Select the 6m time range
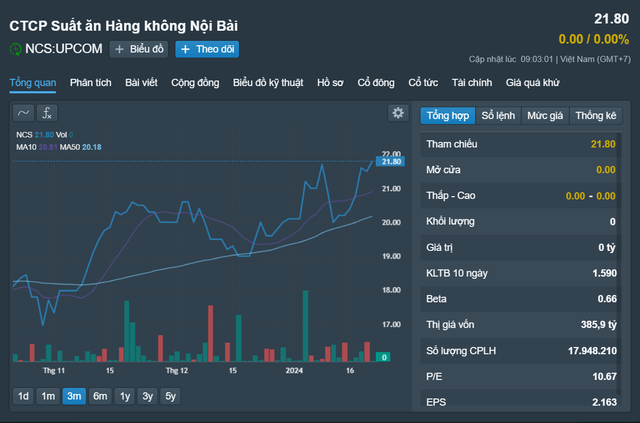 [x=99, y=396]
